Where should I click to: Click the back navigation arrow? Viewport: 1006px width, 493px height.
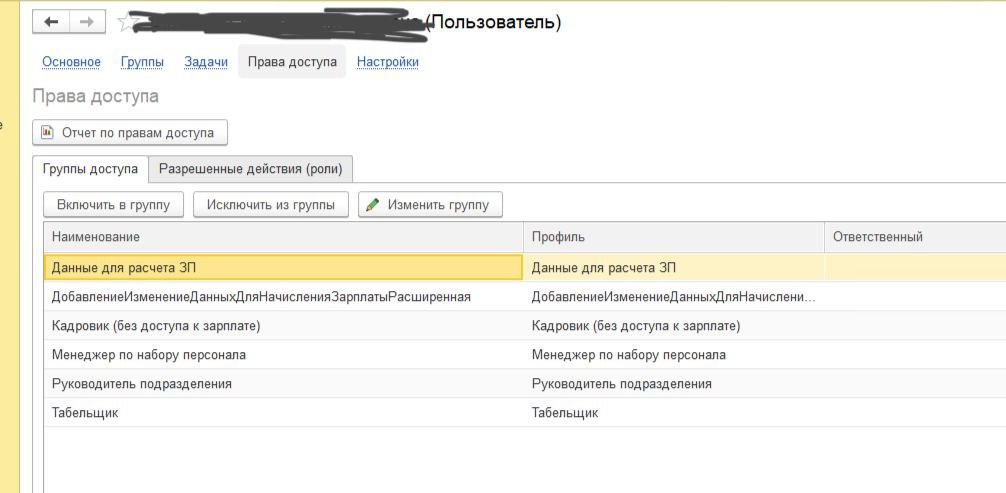point(52,21)
